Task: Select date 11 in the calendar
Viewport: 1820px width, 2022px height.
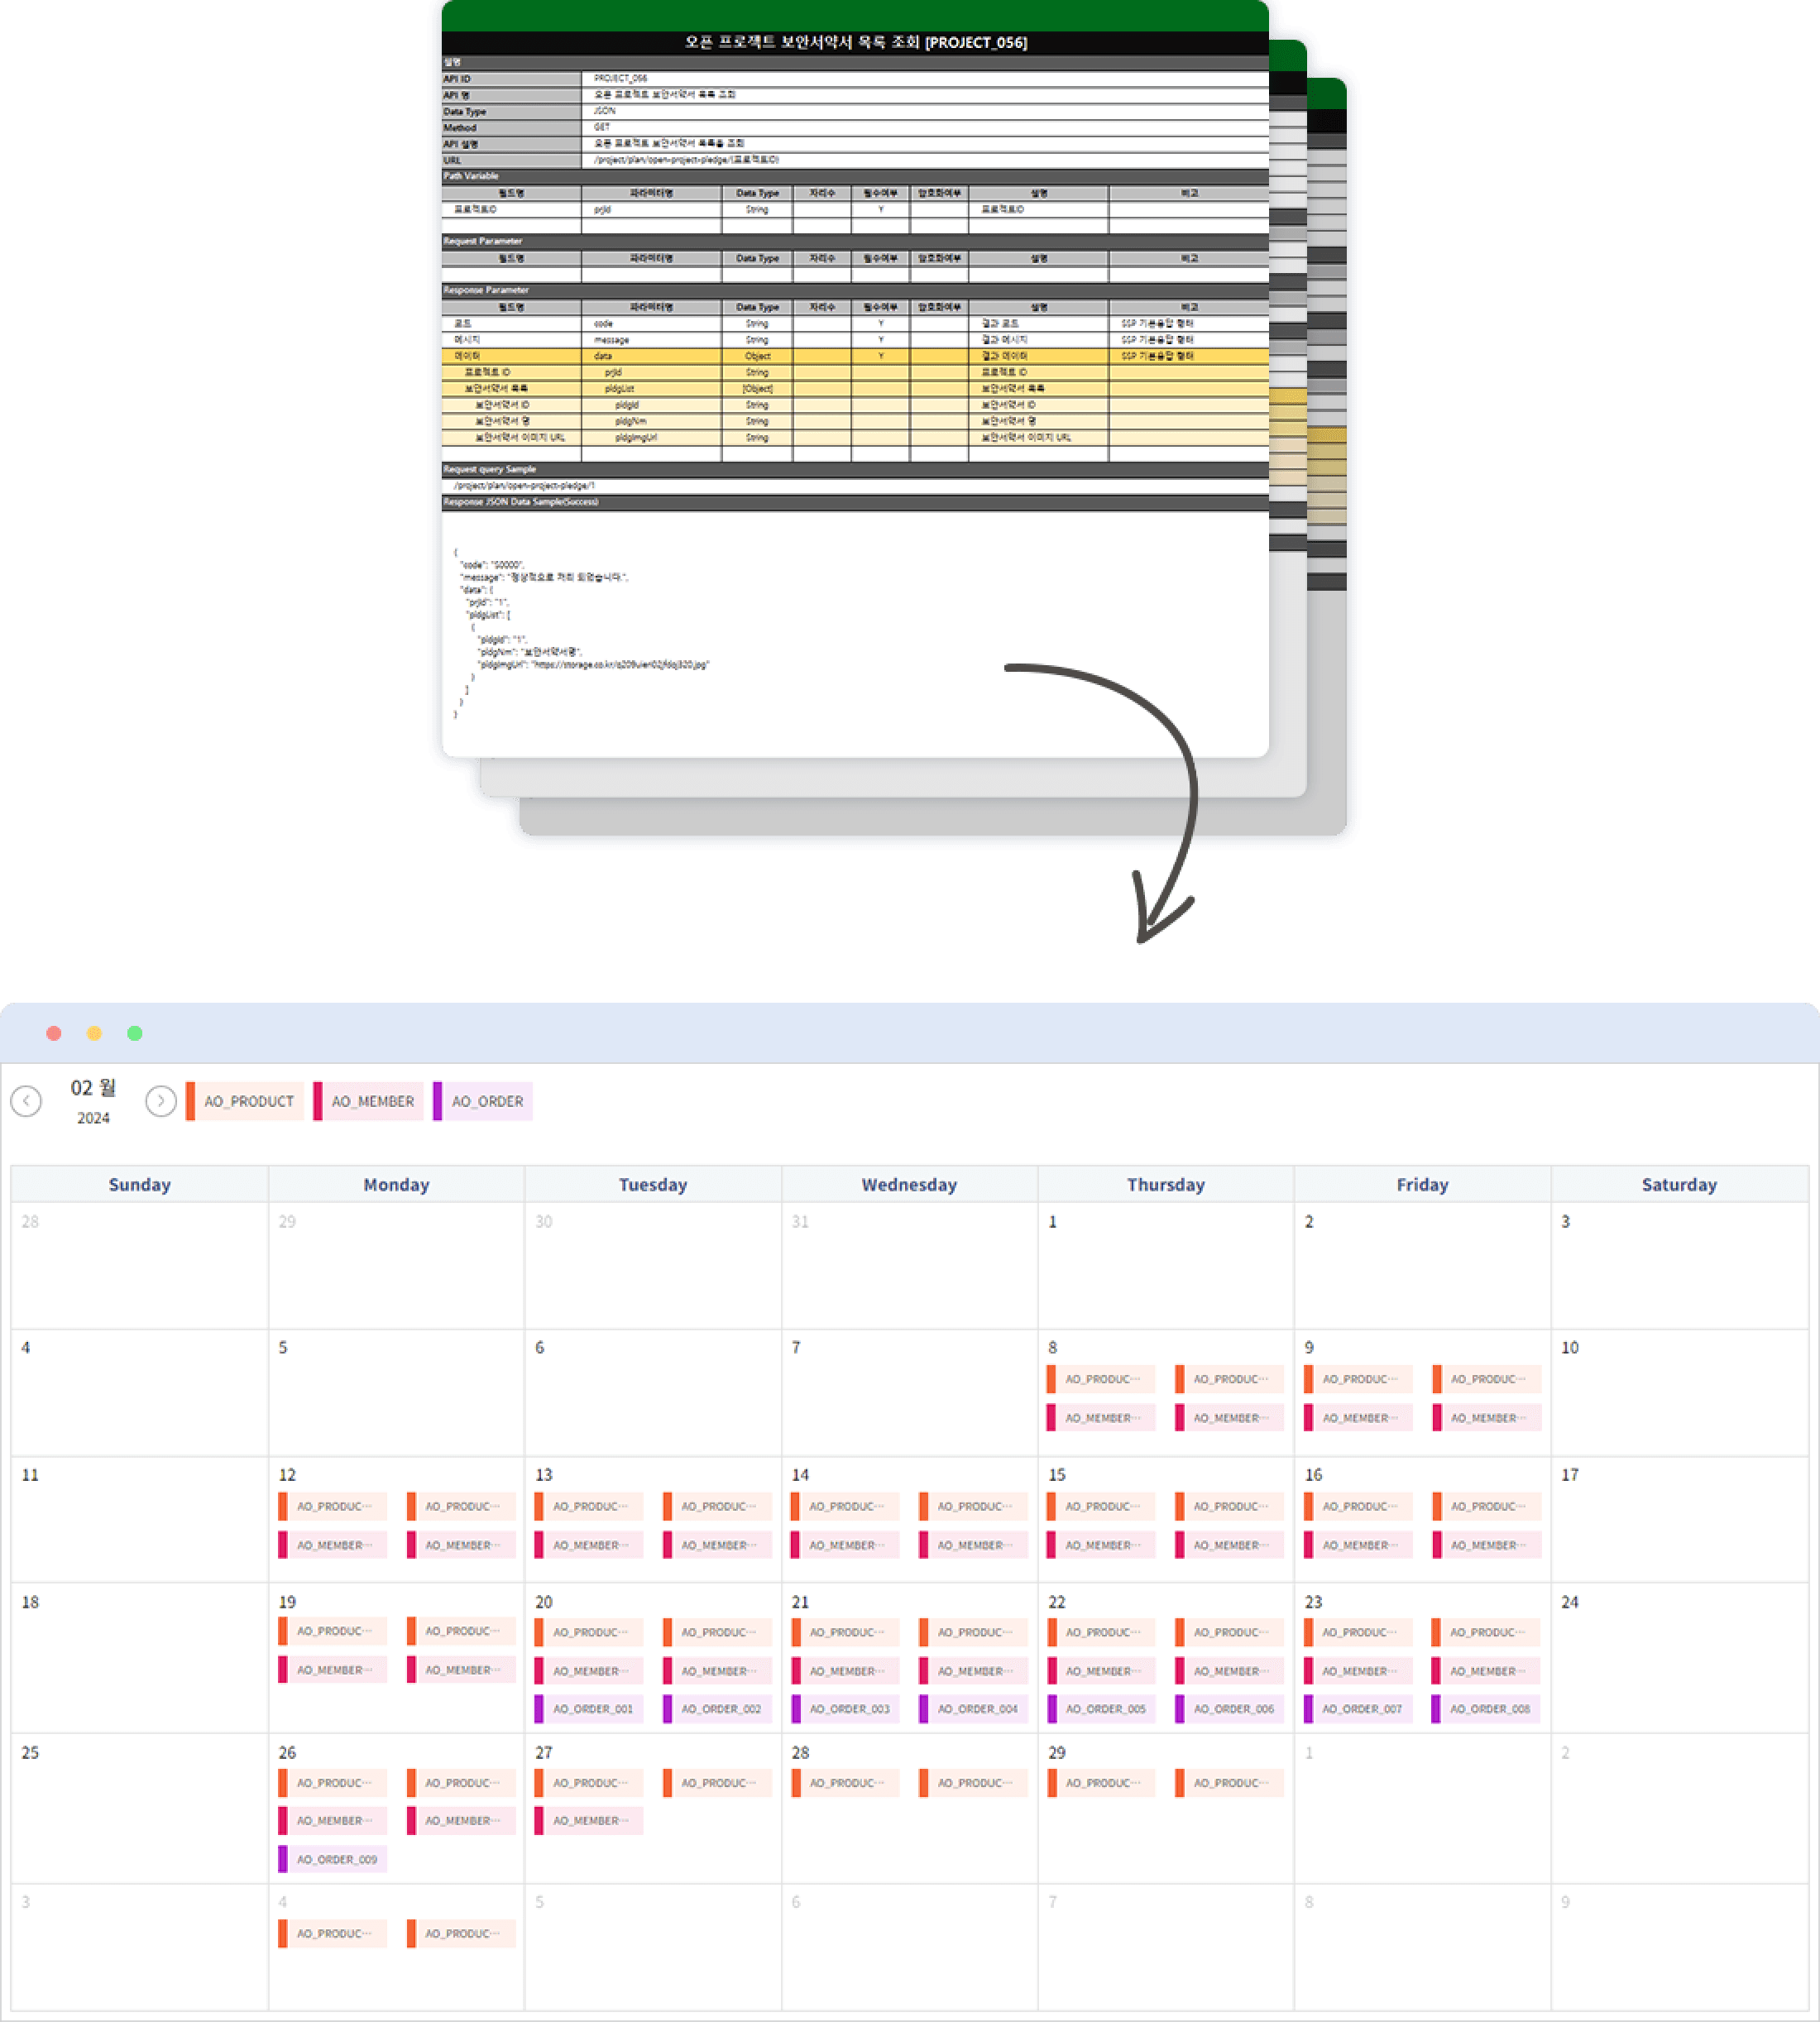Action: click(x=30, y=1475)
